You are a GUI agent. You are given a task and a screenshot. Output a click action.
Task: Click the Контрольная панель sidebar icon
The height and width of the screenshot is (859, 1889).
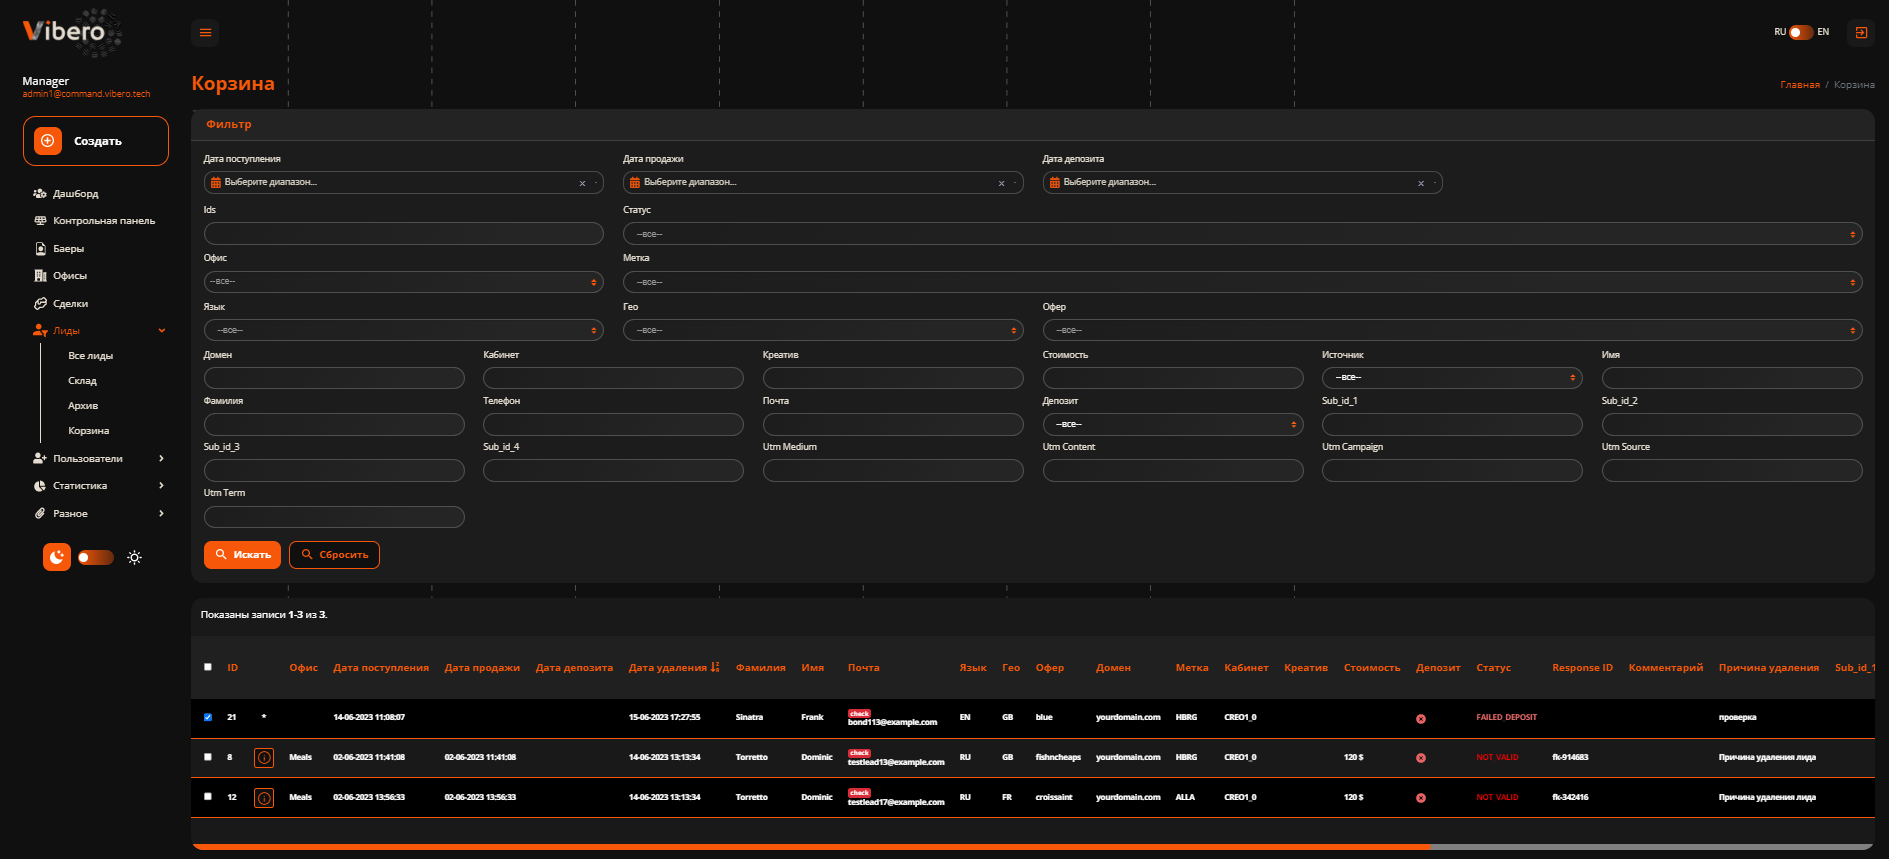pyautogui.click(x=40, y=221)
